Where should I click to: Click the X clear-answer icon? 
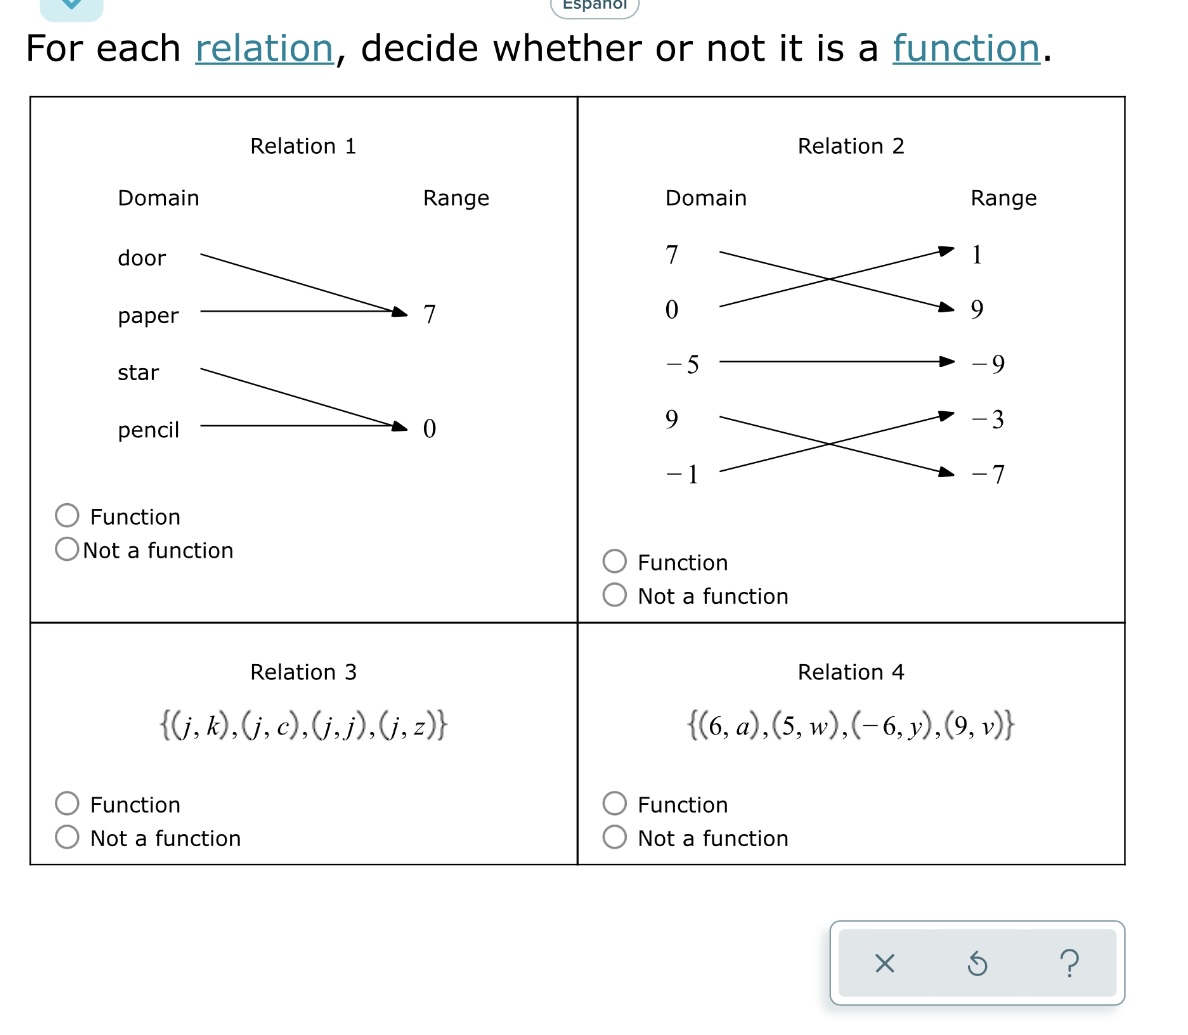point(884,964)
